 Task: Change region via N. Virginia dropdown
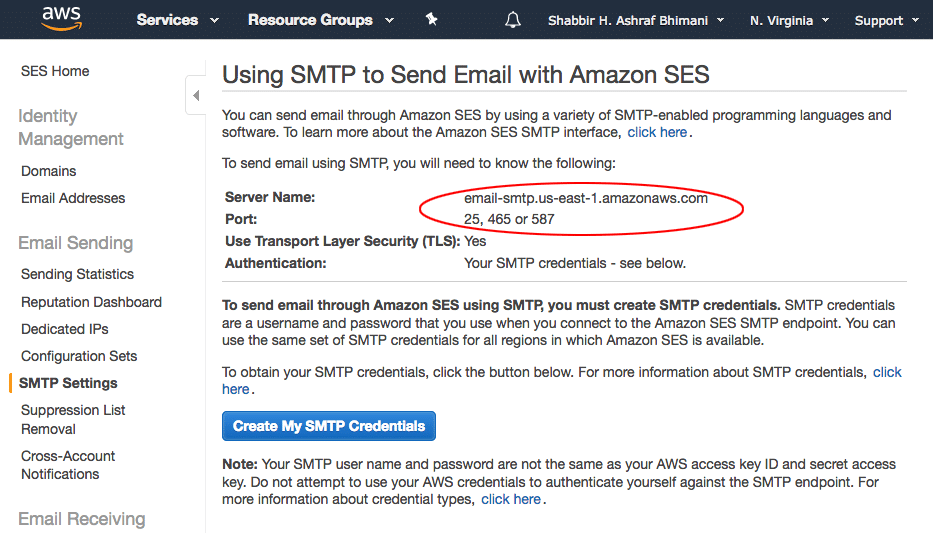click(789, 20)
